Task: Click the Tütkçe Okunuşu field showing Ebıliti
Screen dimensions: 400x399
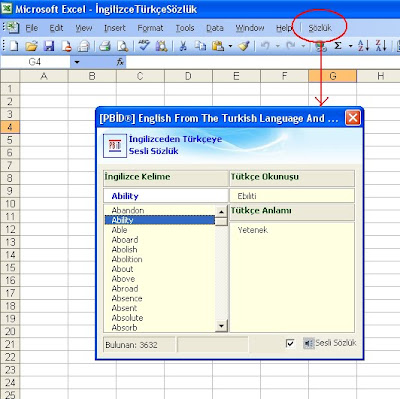Action: pos(292,196)
